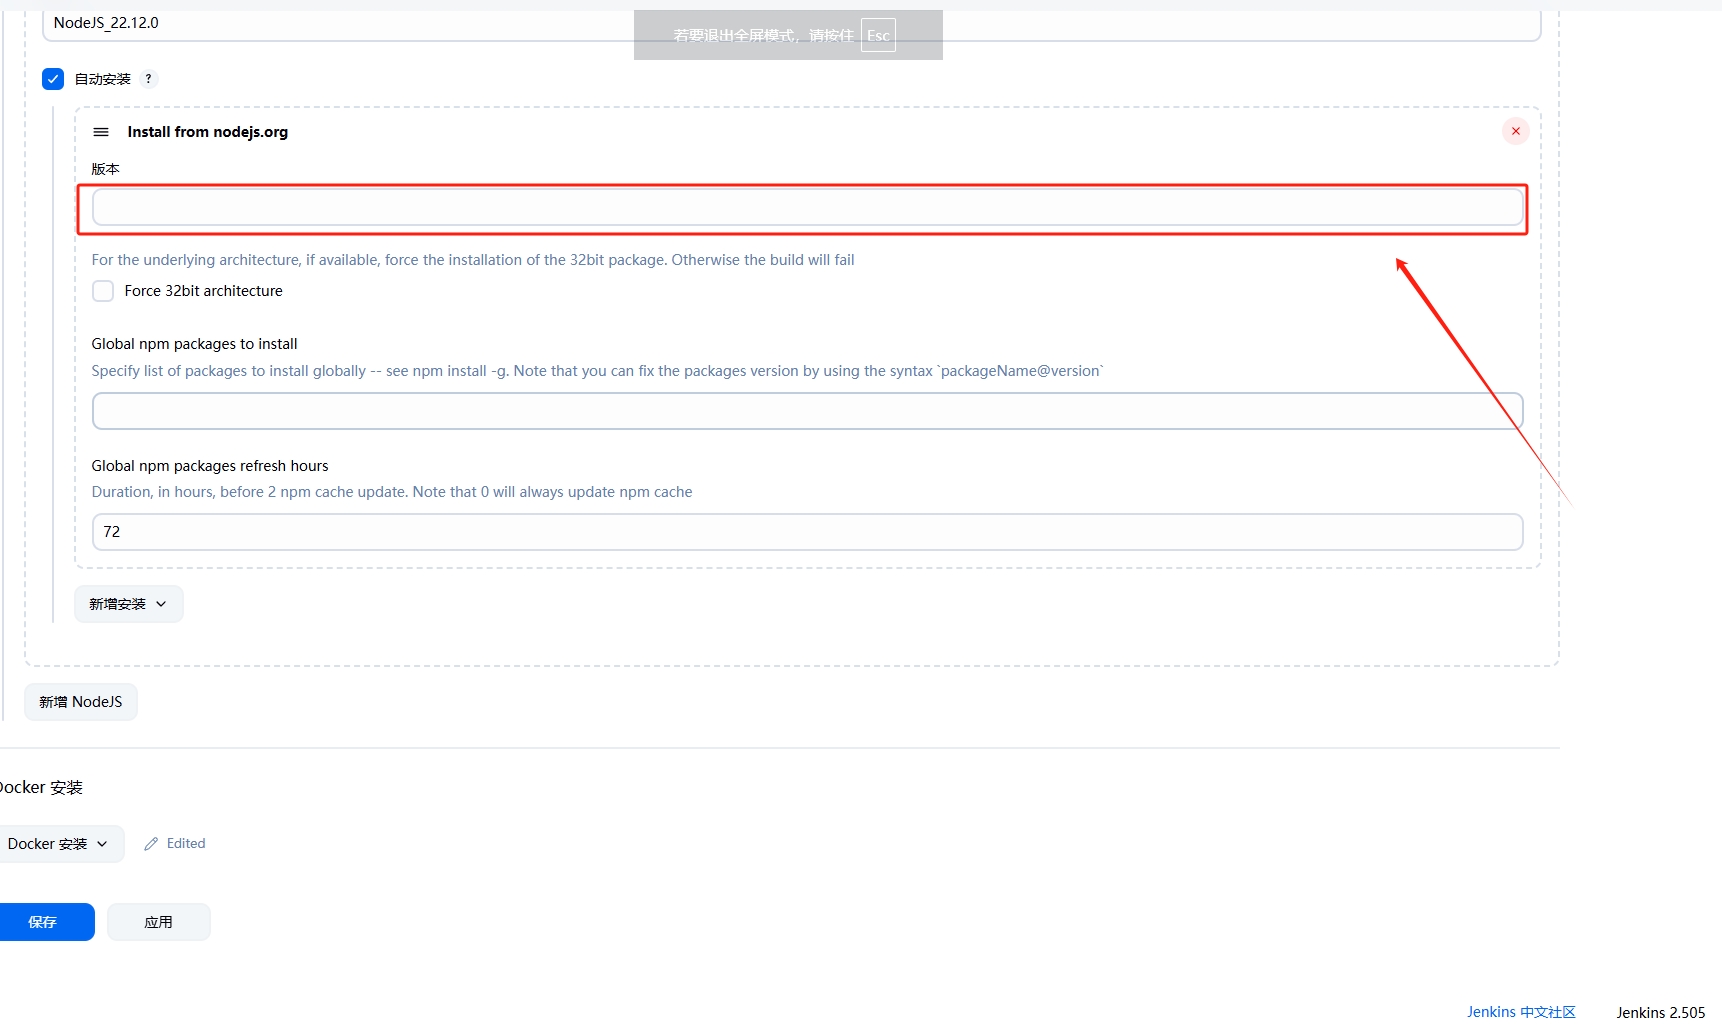Image resolution: width=1722 pixels, height=1024 pixels.
Task: Click the 新增 NodeJS button
Action: 81,702
